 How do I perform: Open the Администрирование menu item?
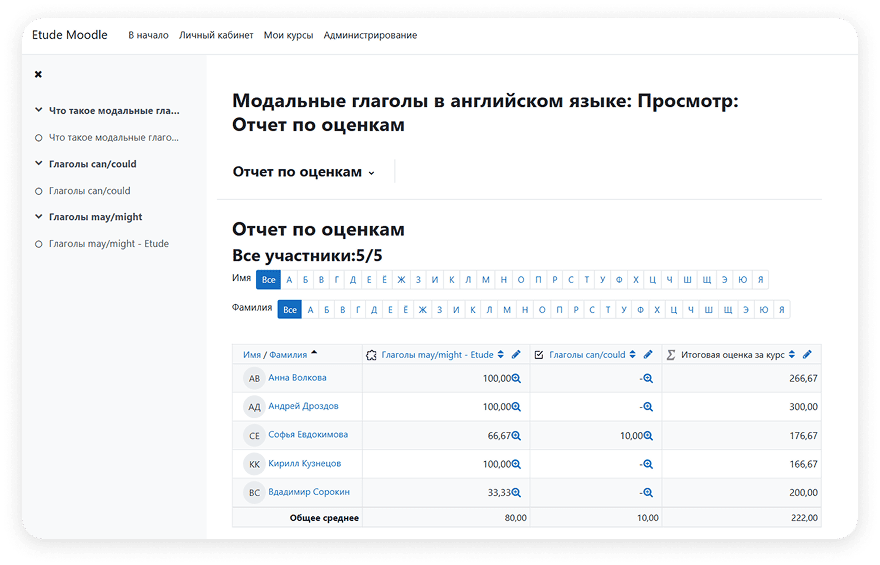coord(370,35)
